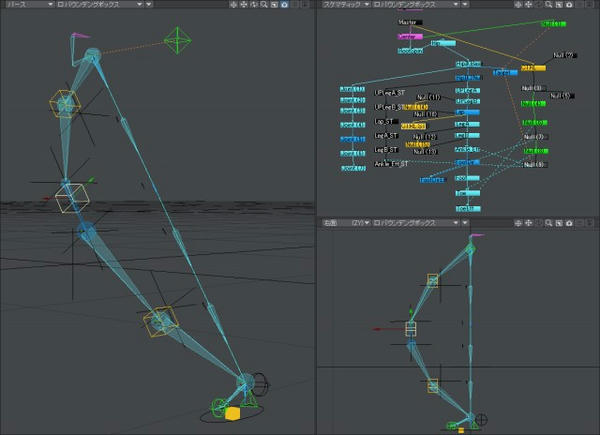Click the maximize viewport icon in schematic header
Screen dimensions: 600x435
pos(559,5)
